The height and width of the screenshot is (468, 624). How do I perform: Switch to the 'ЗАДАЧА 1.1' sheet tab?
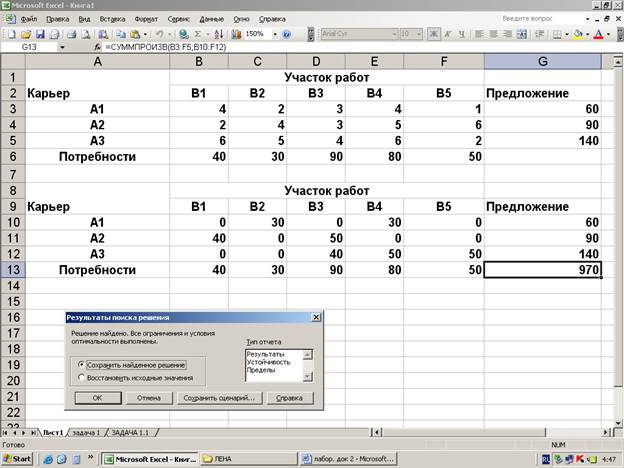pyautogui.click(x=130, y=432)
